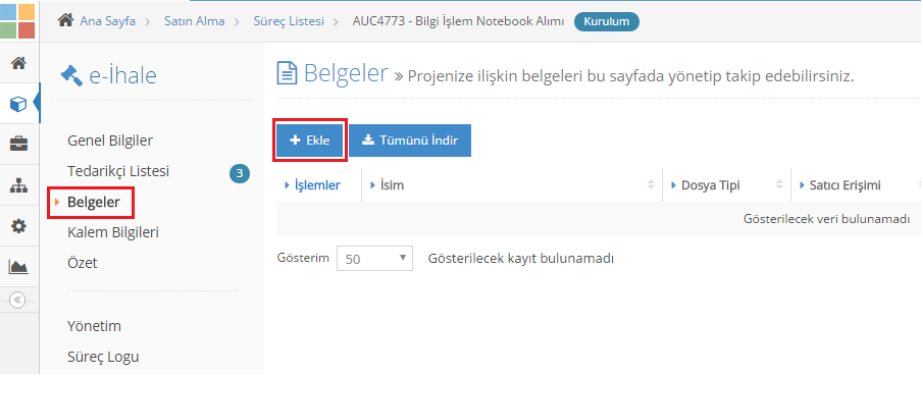This screenshot has height=396, width=923.
Task: Click the Tümünü İndir download button
Action: click(410, 141)
